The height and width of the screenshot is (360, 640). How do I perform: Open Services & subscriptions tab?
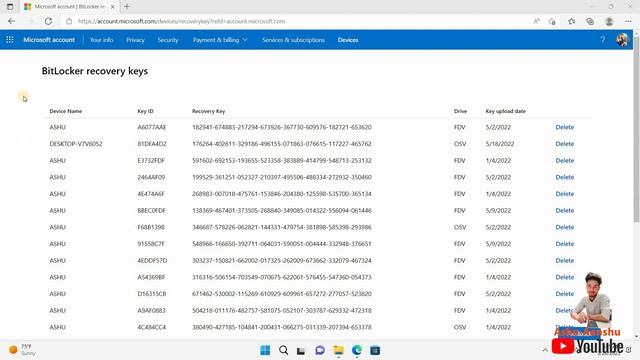tap(293, 40)
